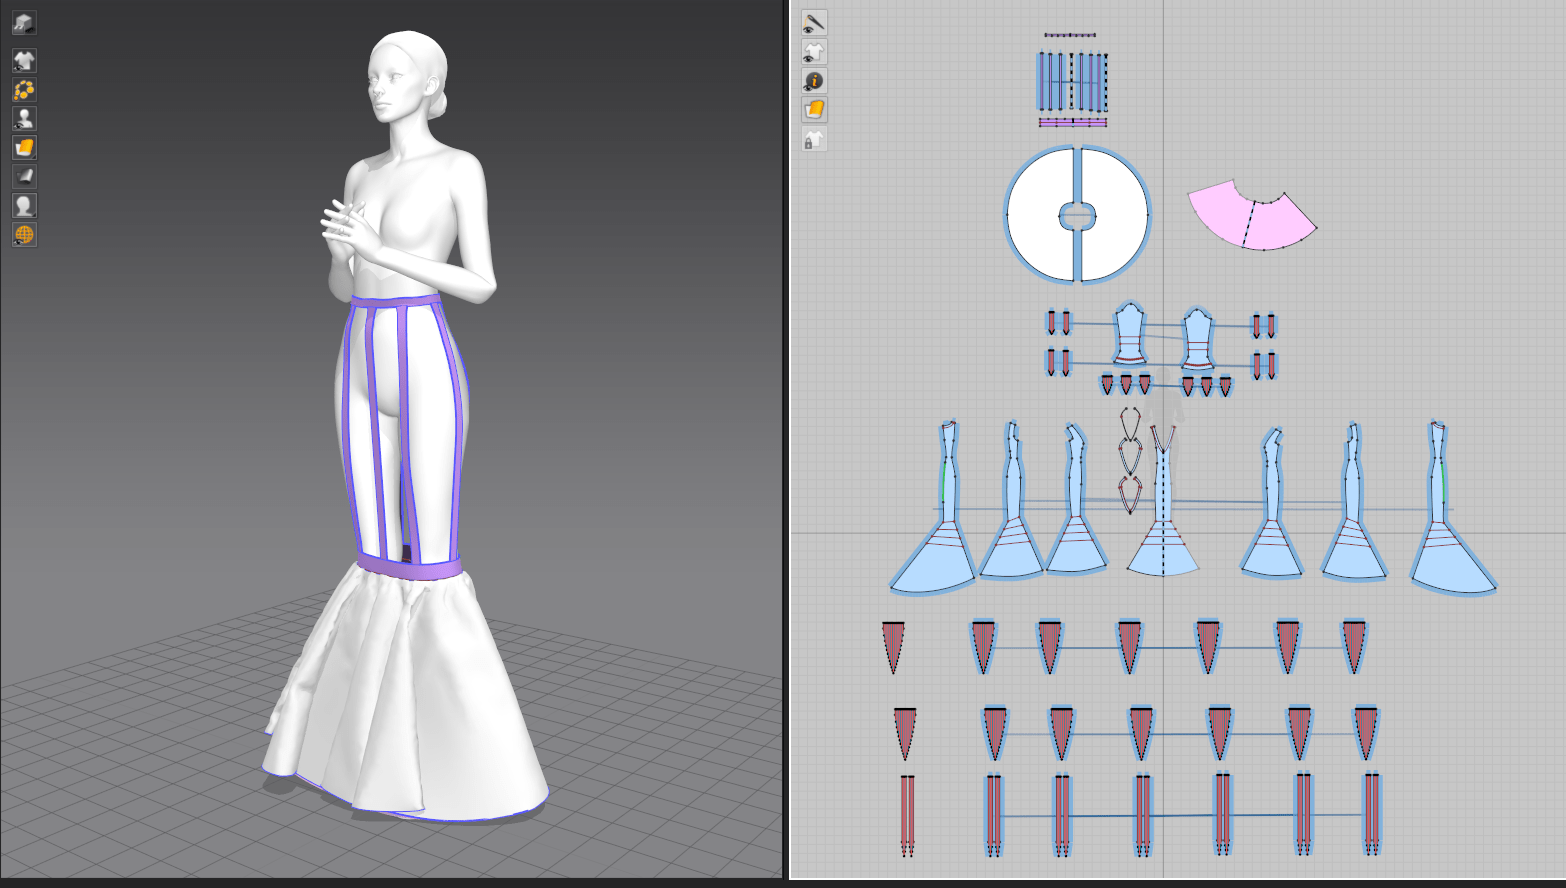Toggle seamline display with the needle icon
The height and width of the screenshot is (888, 1566).
814,22
